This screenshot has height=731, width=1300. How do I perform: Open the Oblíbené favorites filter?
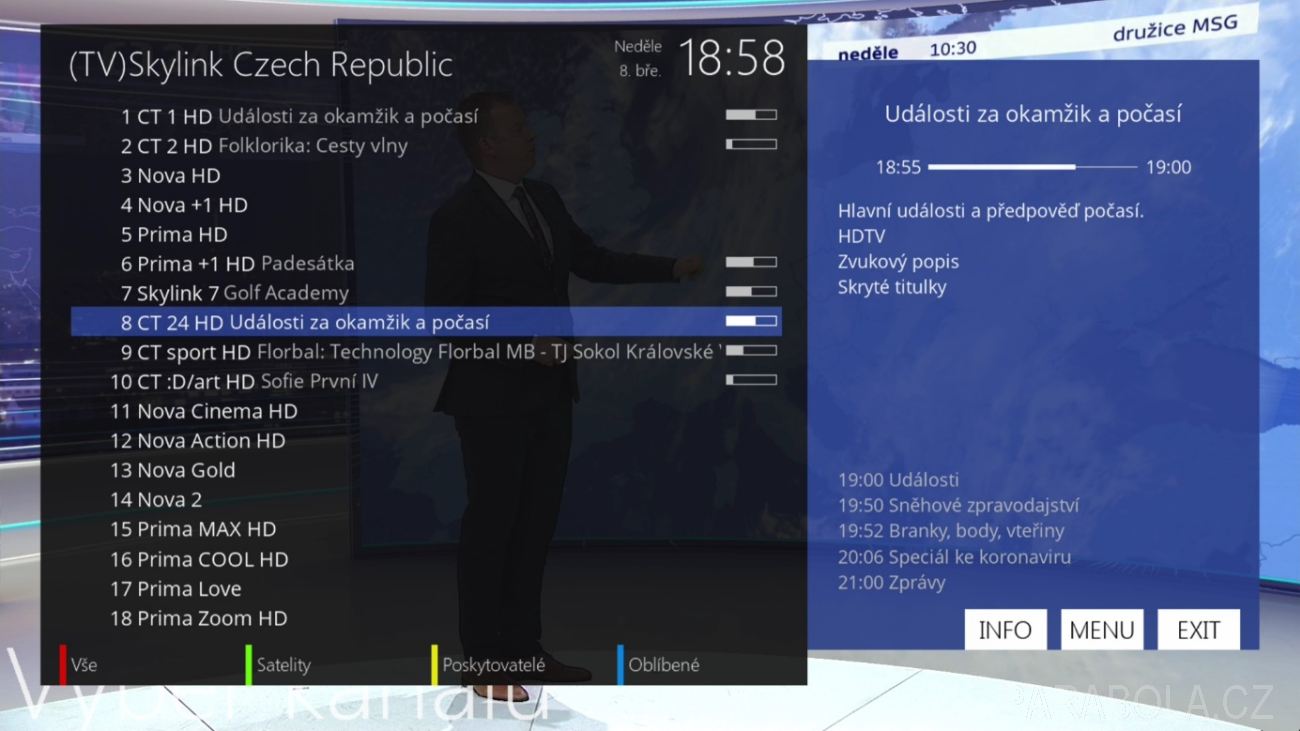click(664, 665)
